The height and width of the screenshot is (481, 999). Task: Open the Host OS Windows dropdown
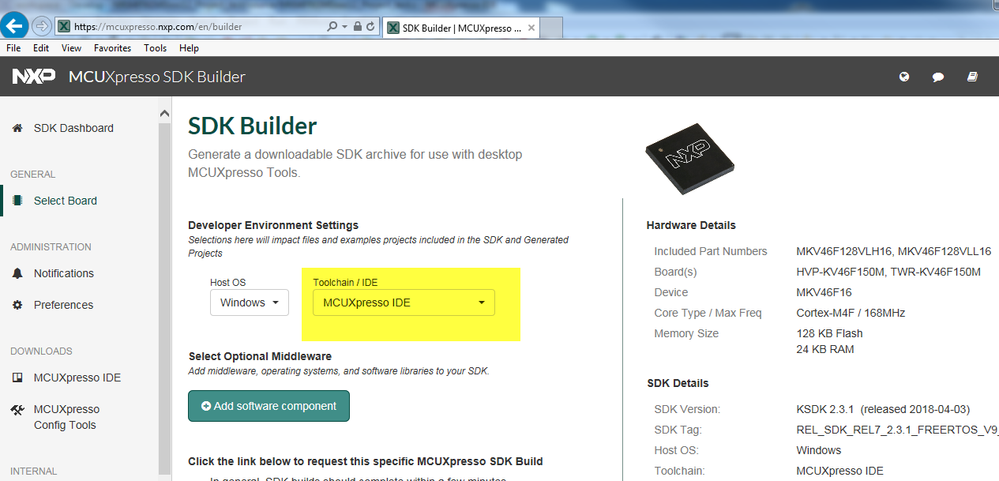point(249,303)
